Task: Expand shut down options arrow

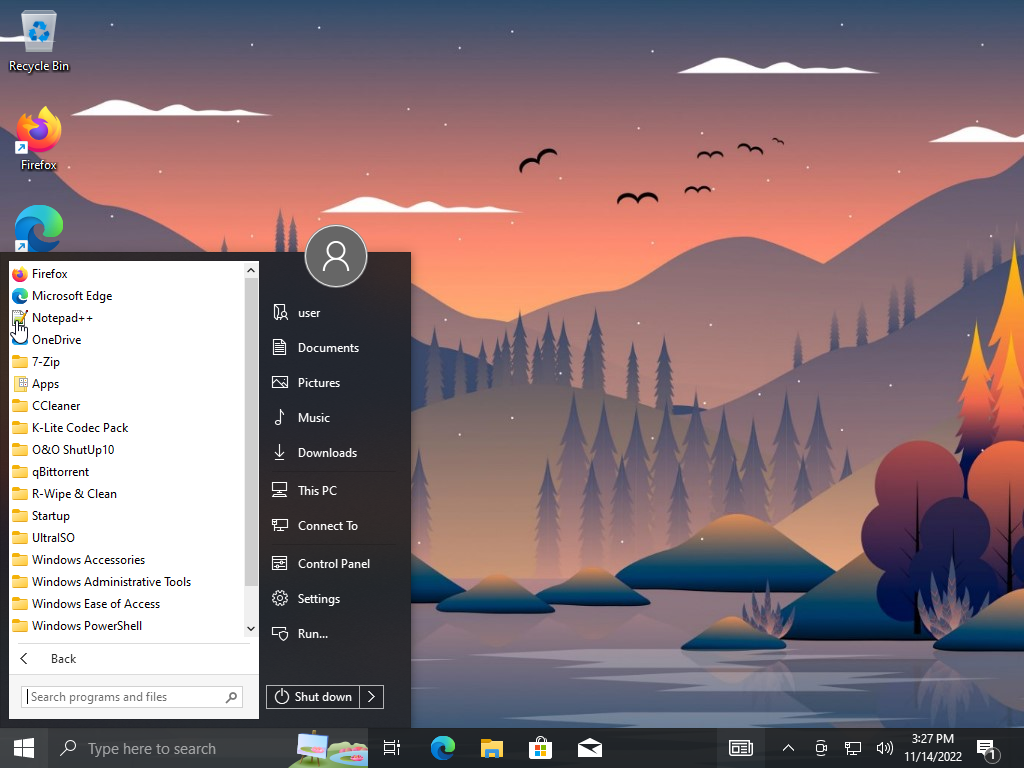Action: 372,697
